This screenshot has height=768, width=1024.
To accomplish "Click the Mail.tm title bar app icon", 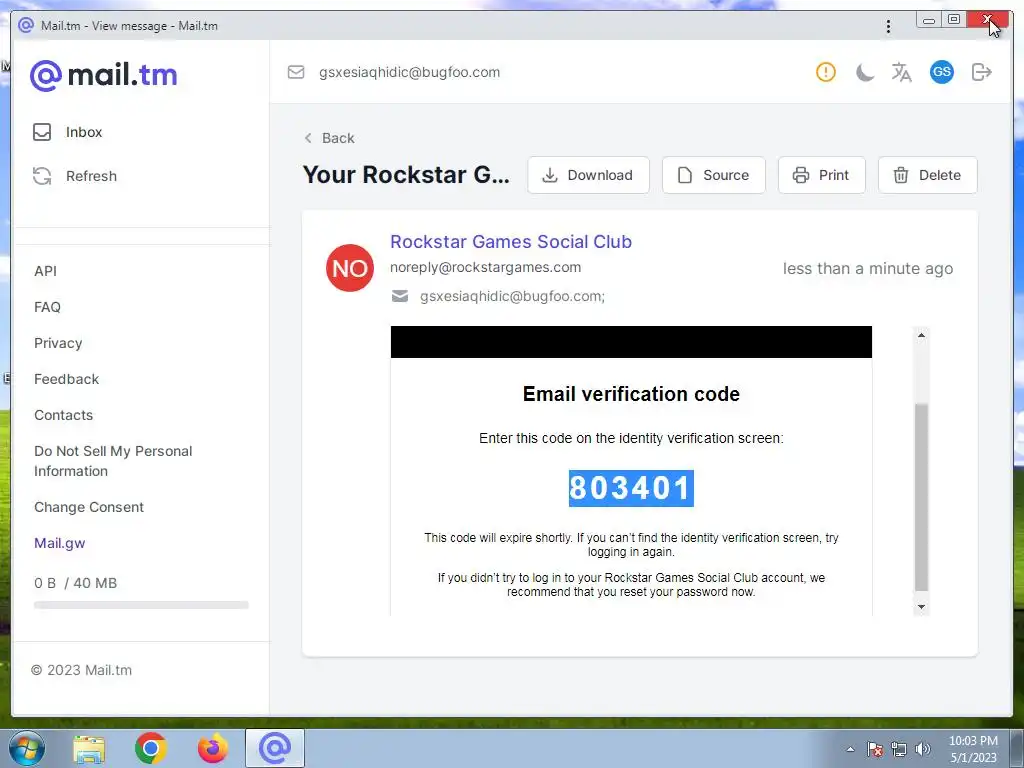I will [25, 25].
